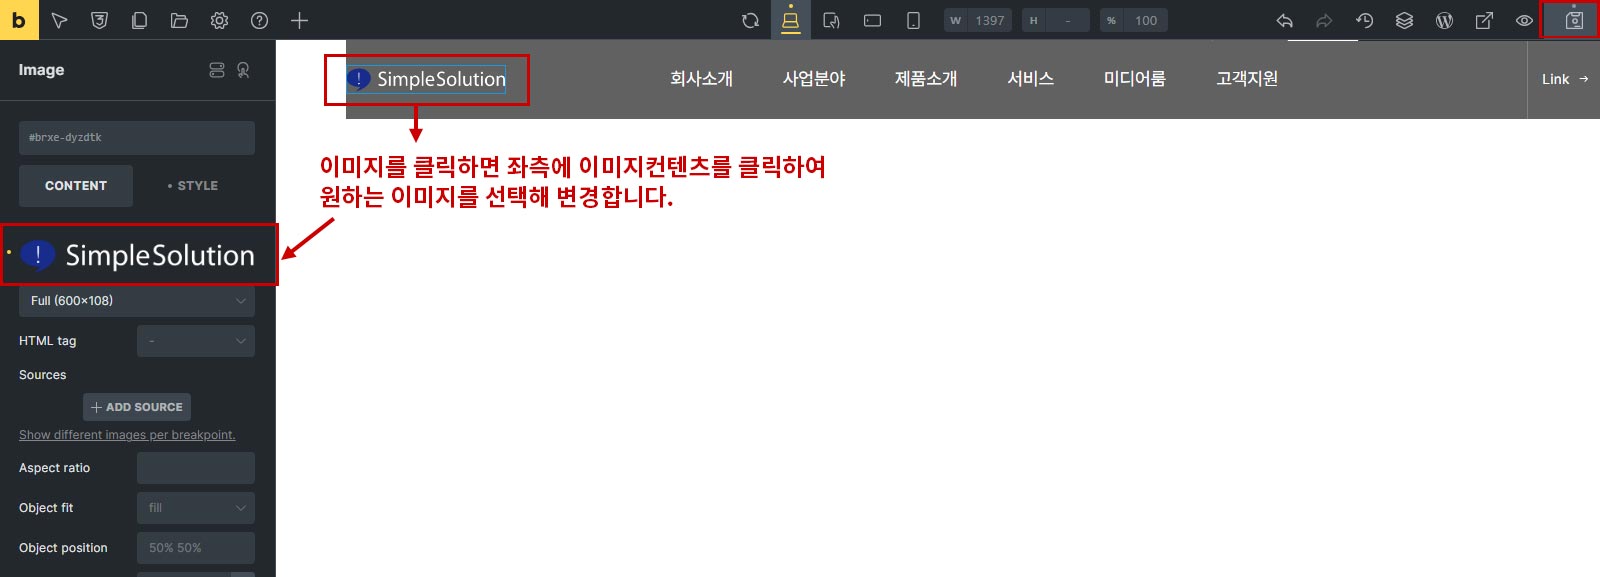Screen dimensions: 1600x577
Task: Switch to the STYLE tab
Action: tap(193, 186)
